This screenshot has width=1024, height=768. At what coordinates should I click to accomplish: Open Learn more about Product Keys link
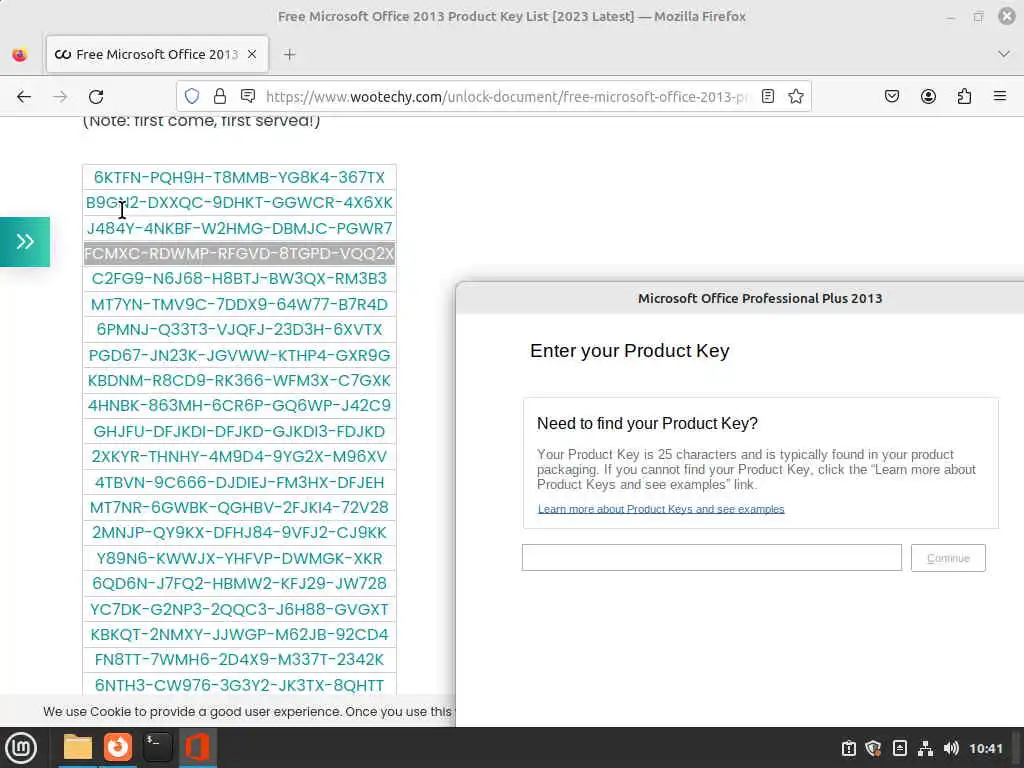click(x=661, y=509)
